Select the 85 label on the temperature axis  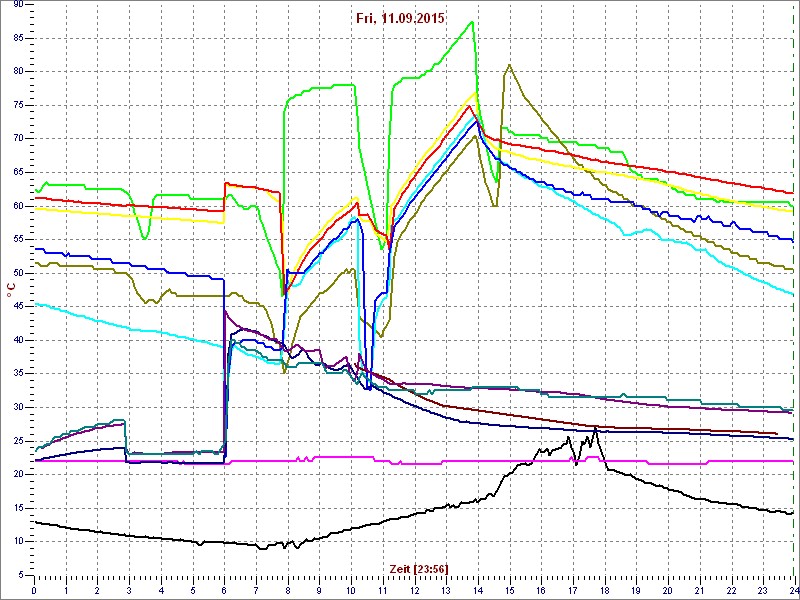(x=18, y=38)
